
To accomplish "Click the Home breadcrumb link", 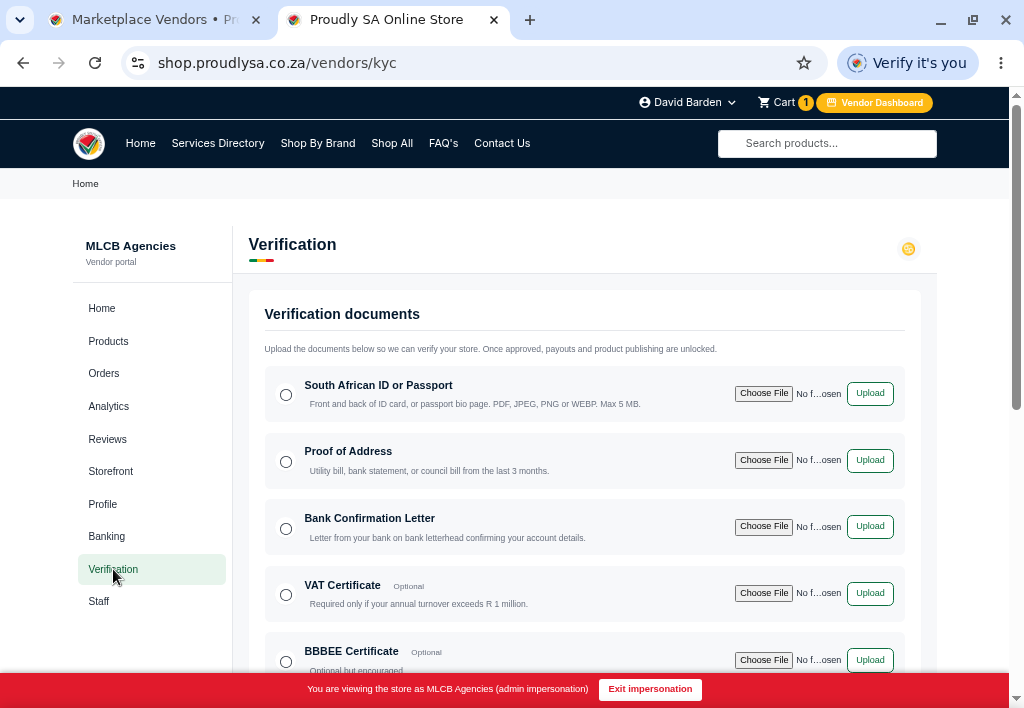I will click(x=86, y=184).
